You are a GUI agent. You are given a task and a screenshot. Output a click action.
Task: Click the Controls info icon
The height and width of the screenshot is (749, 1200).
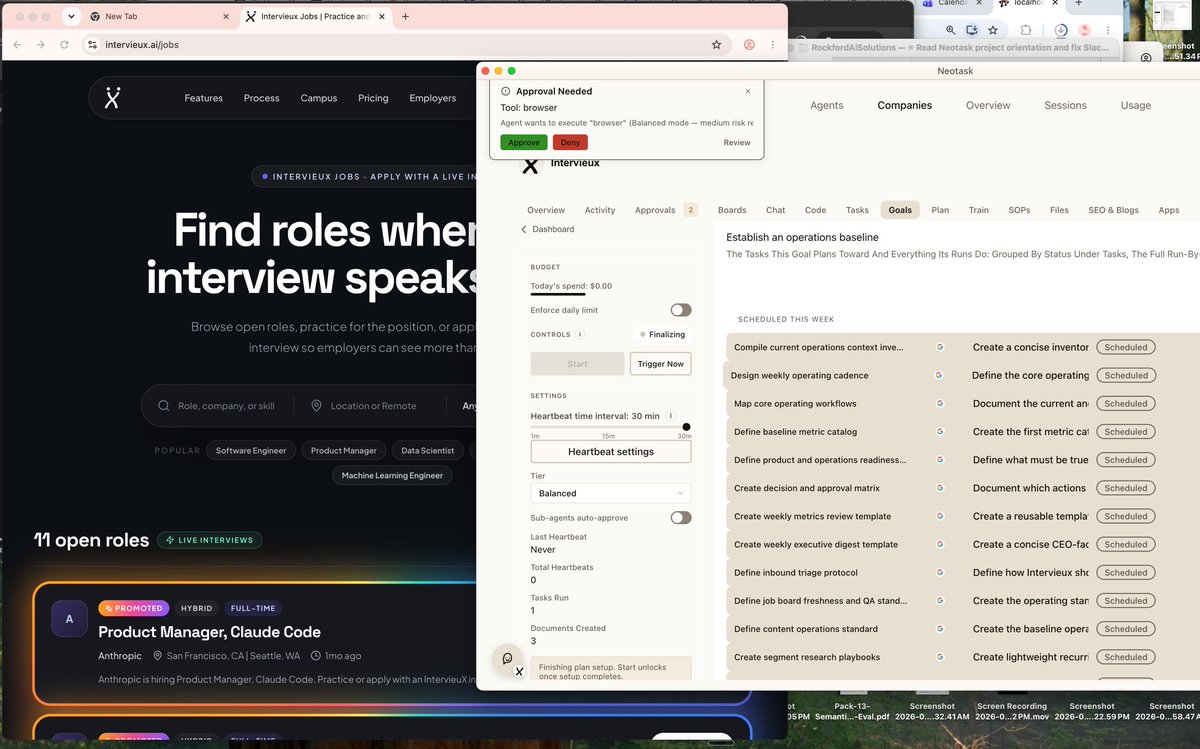pyautogui.click(x=581, y=334)
